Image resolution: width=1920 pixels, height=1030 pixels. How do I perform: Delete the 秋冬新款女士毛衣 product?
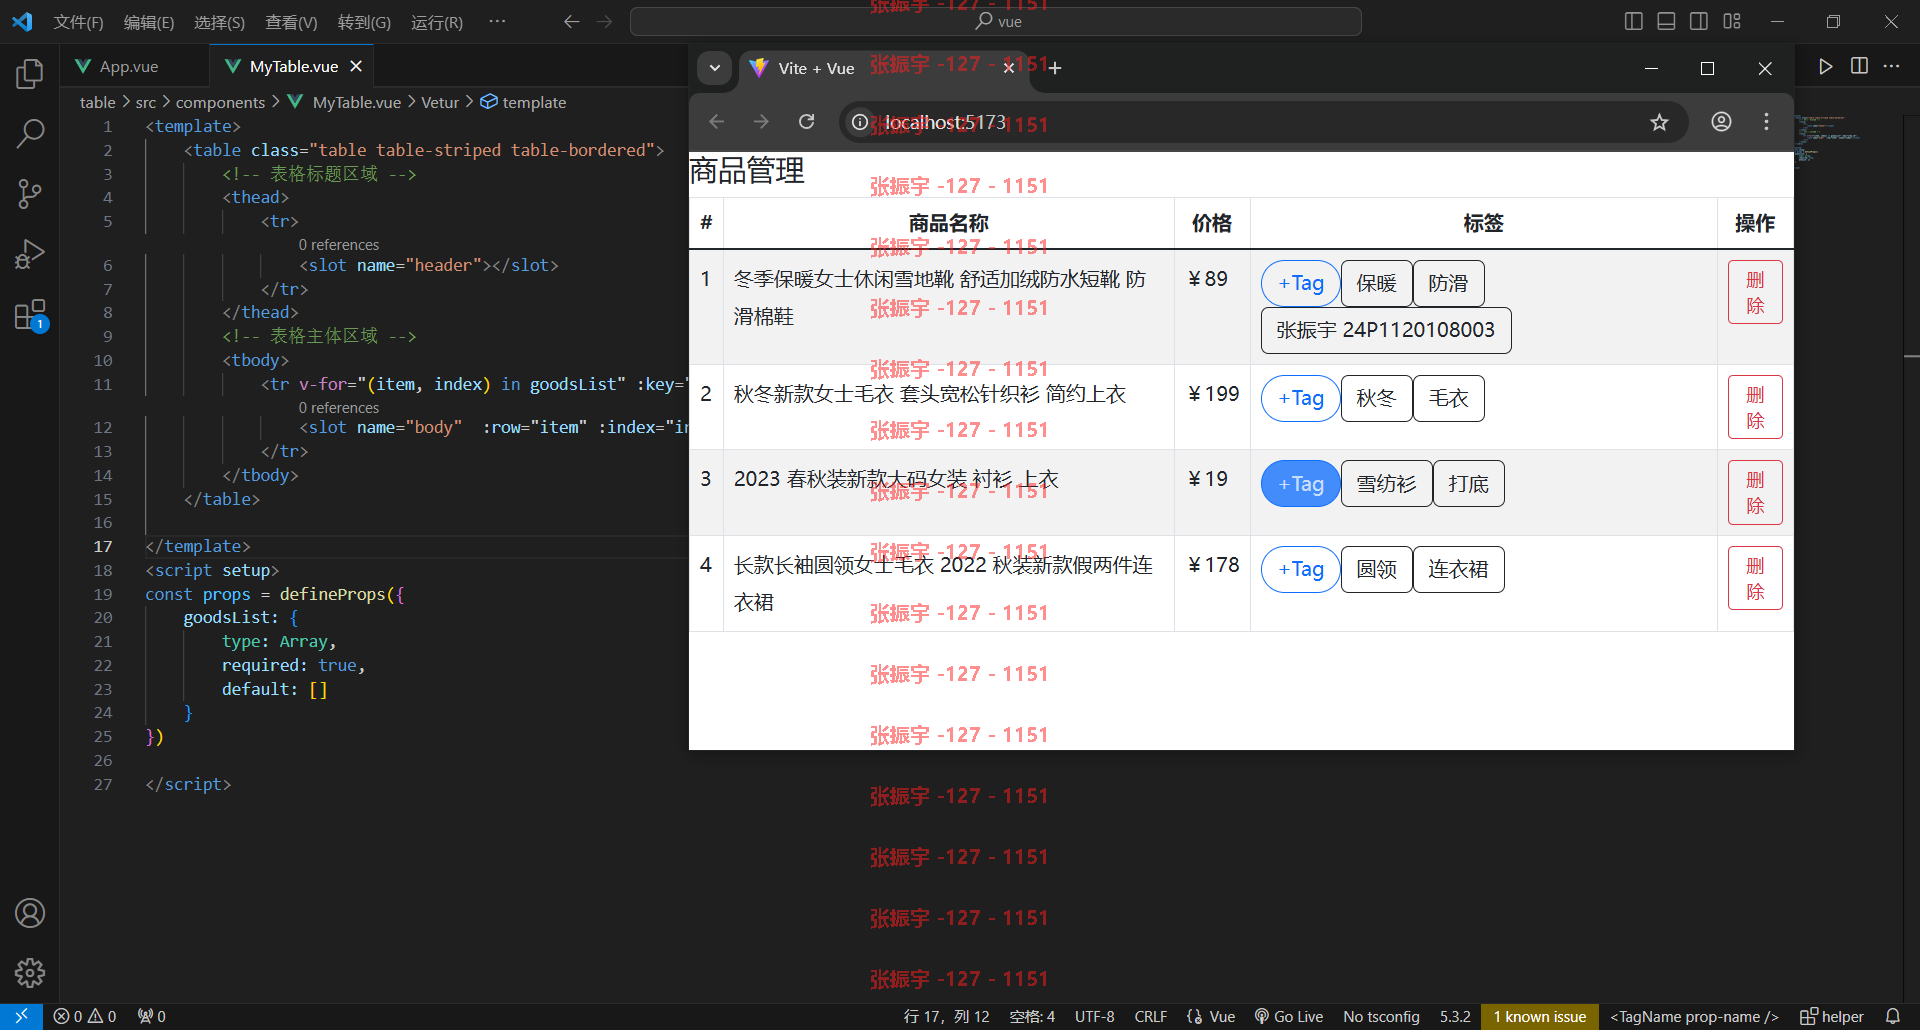1755,407
